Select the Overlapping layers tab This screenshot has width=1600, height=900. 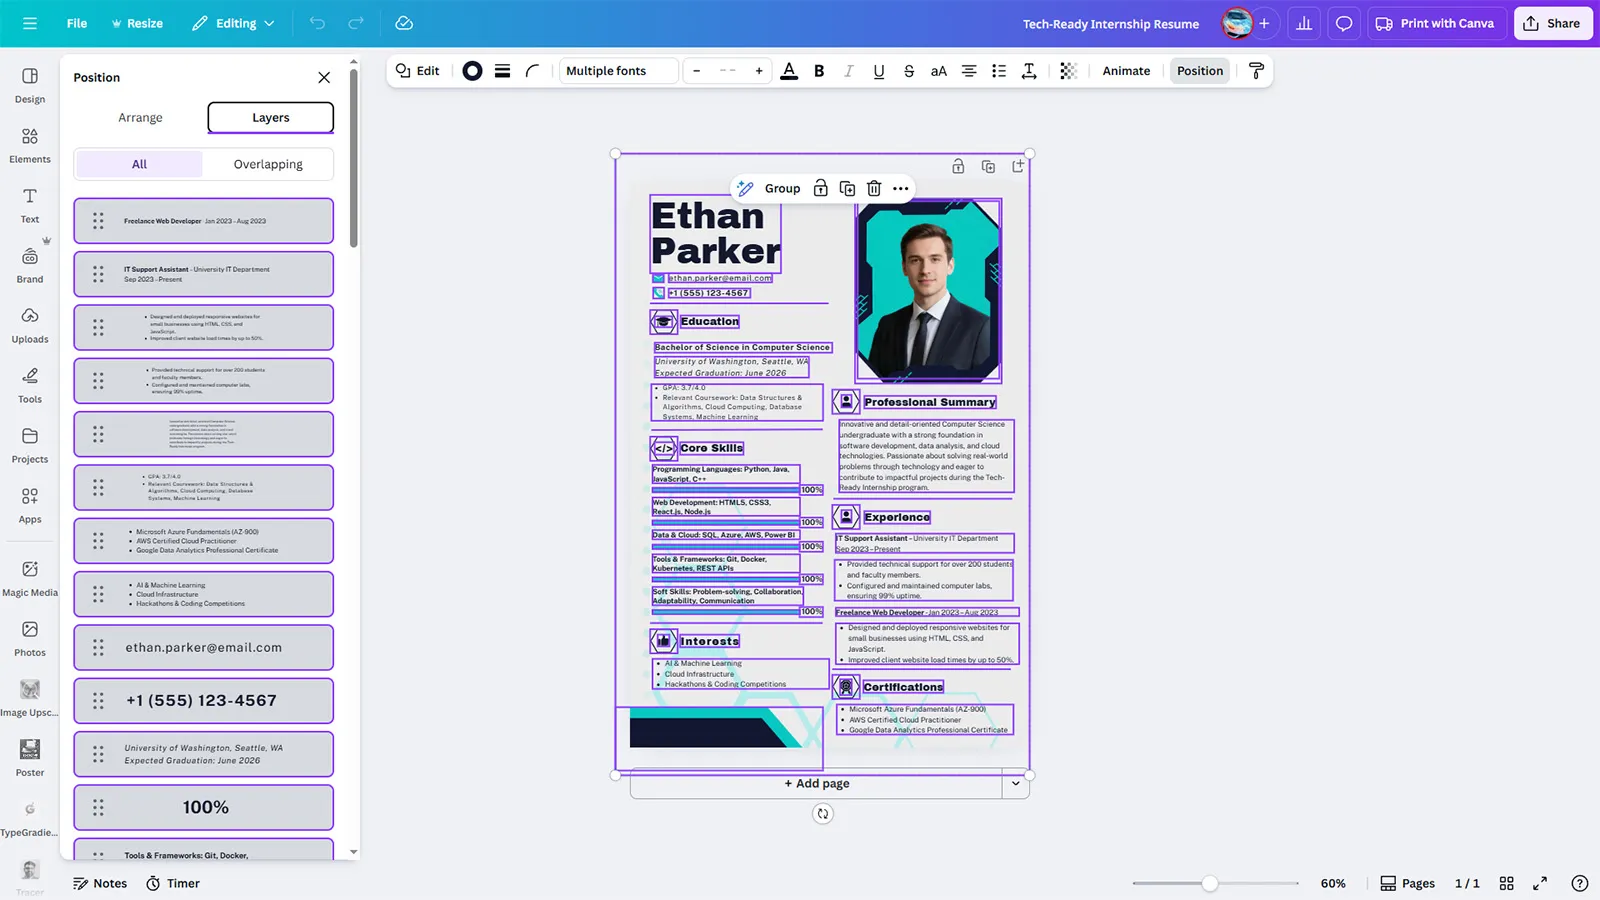click(268, 164)
